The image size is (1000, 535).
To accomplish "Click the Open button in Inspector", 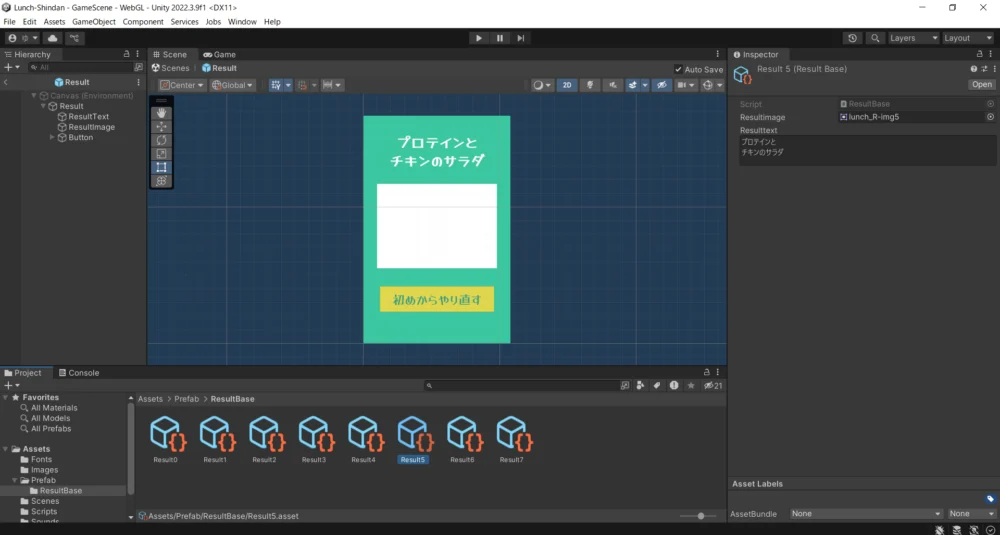I will 982,84.
